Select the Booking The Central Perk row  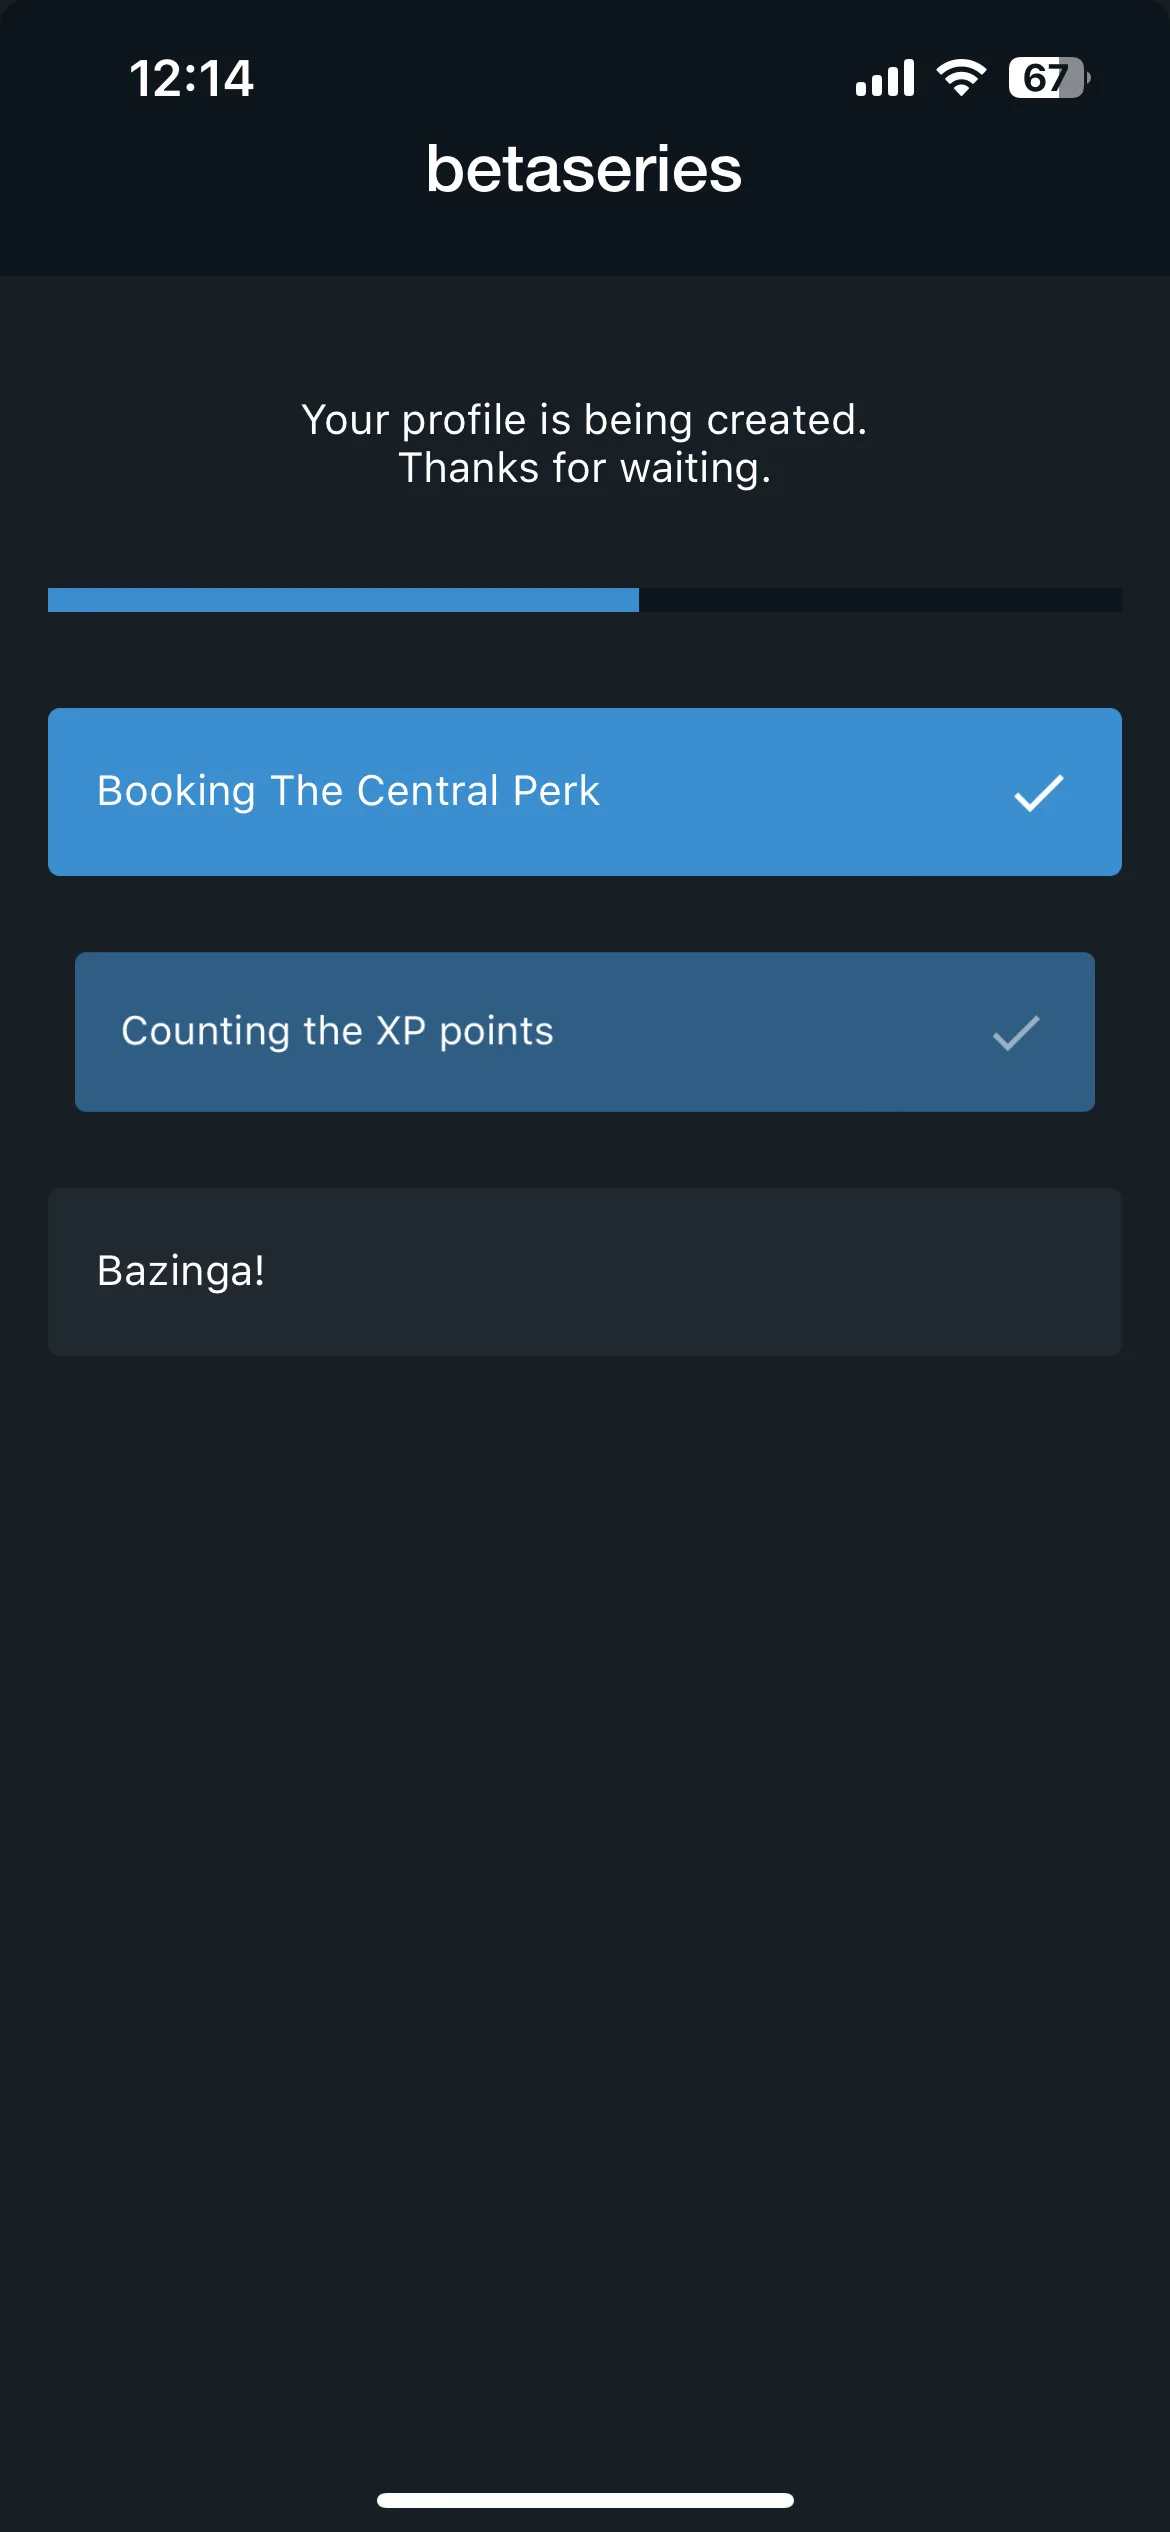click(x=585, y=792)
